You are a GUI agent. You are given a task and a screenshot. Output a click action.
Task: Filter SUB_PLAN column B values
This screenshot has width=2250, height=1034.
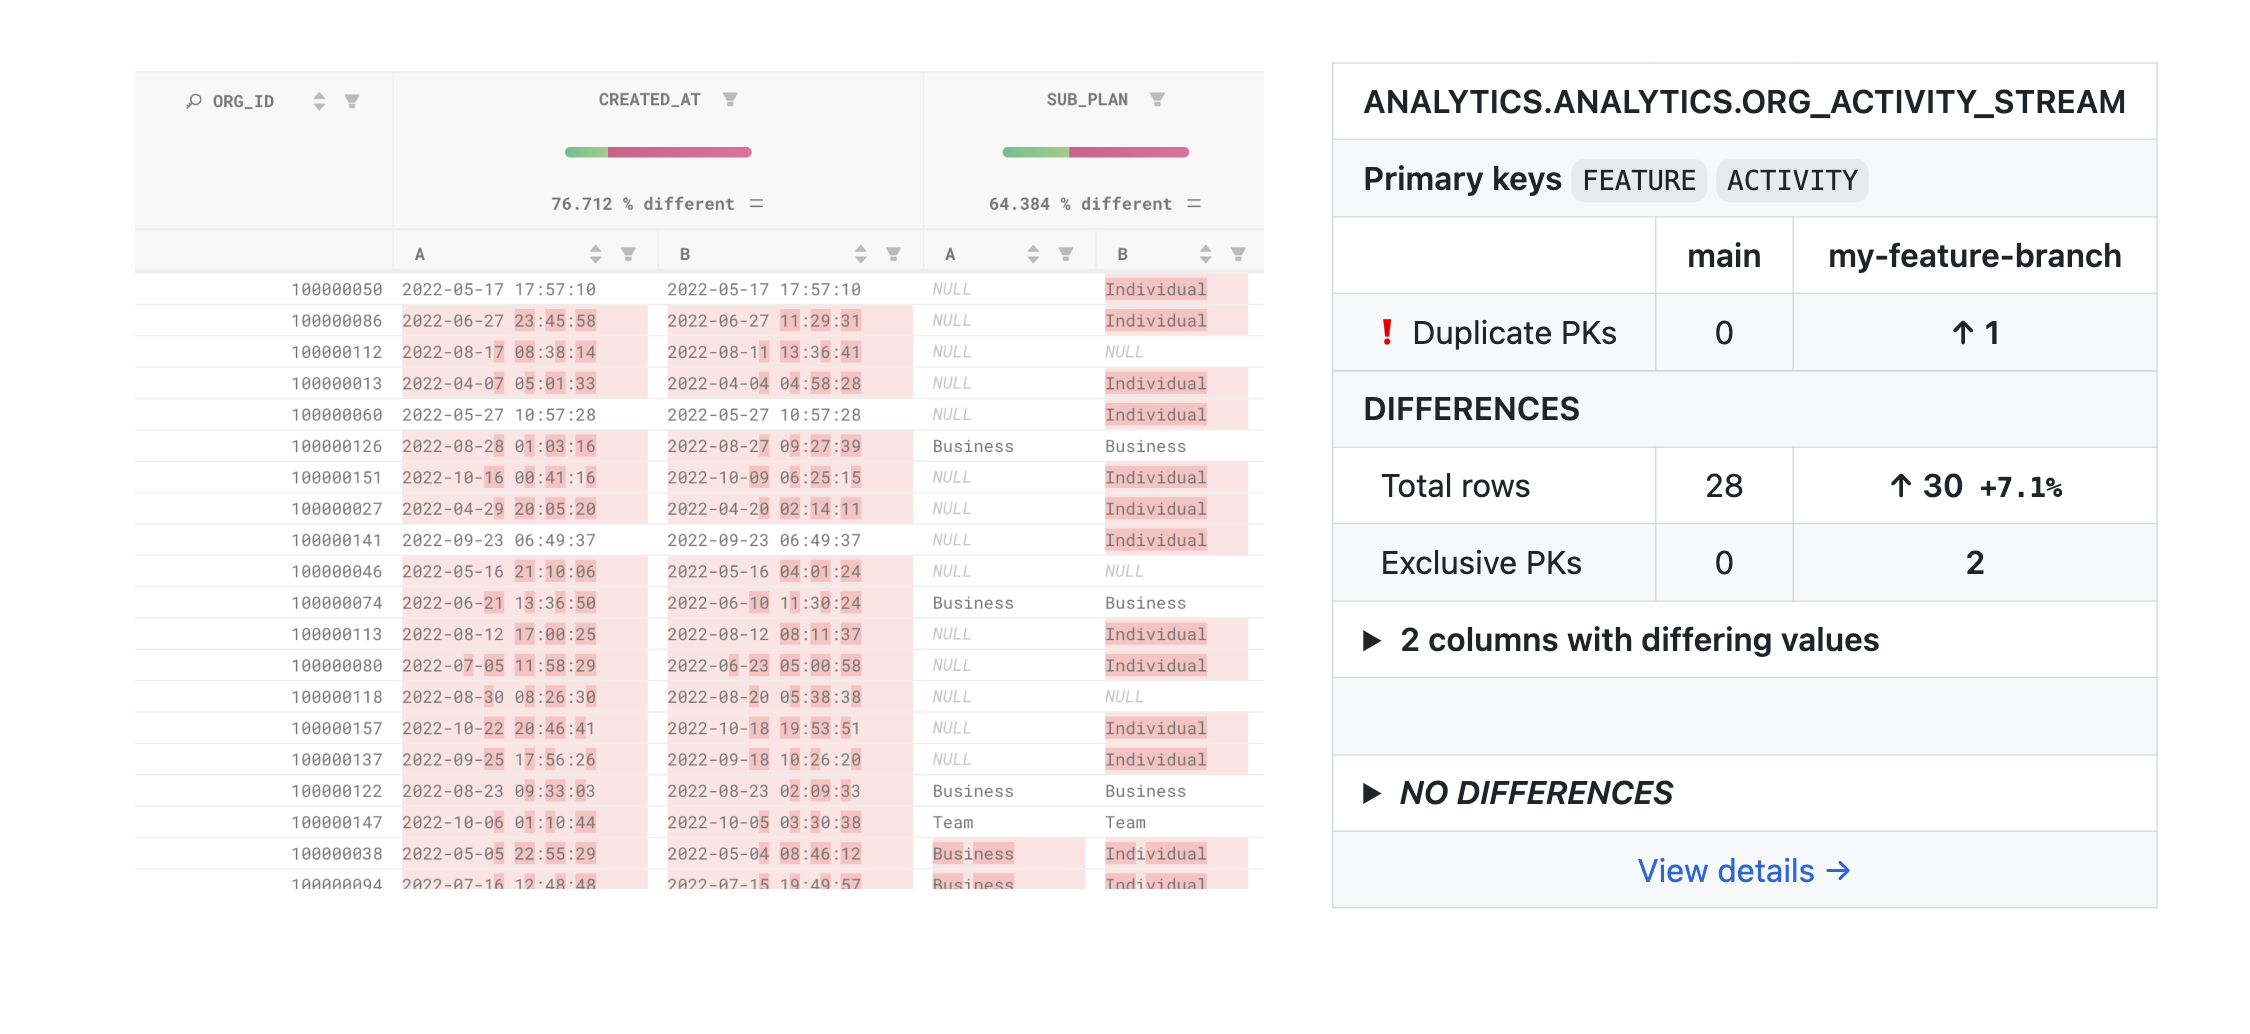click(1238, 254)
